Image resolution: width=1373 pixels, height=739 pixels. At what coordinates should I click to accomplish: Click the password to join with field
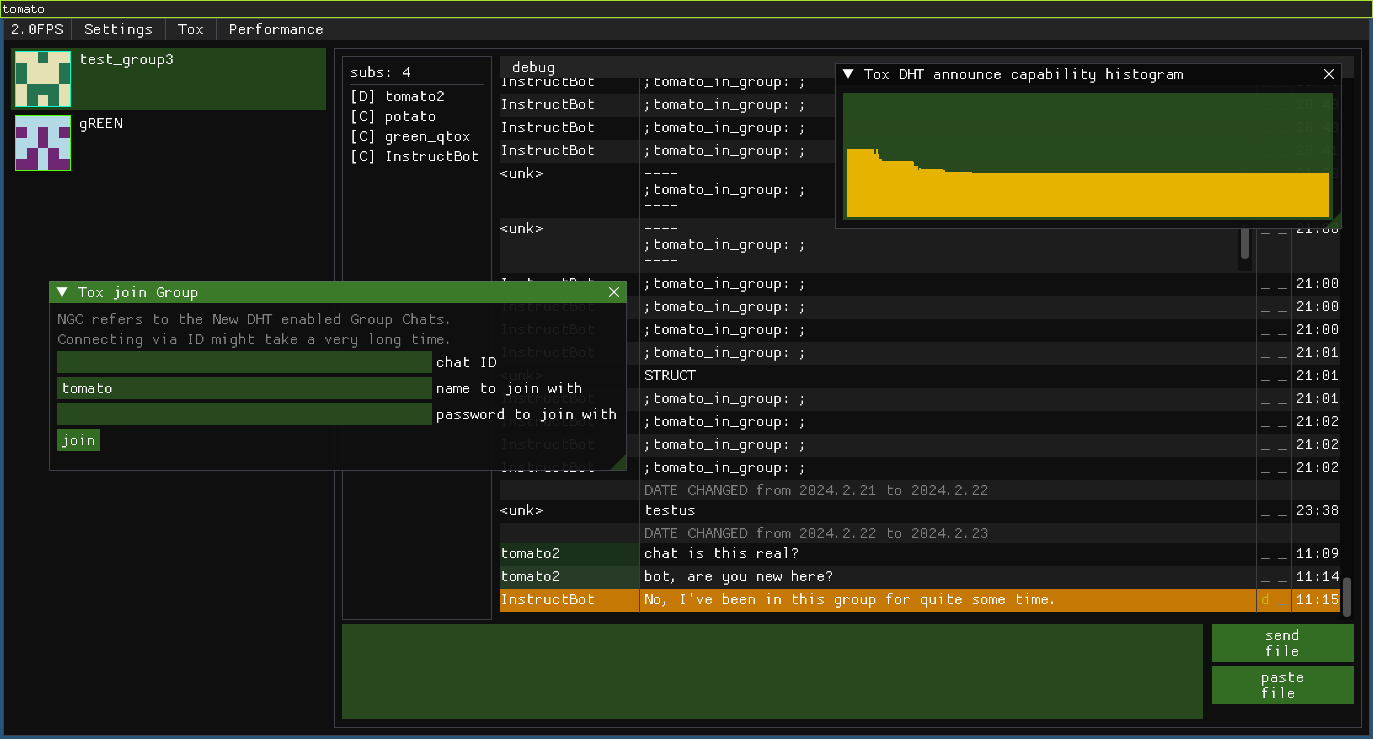243,414
